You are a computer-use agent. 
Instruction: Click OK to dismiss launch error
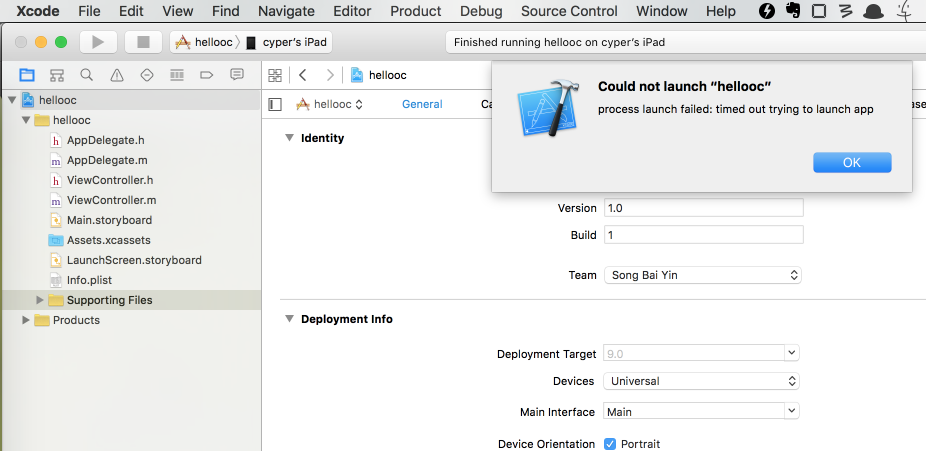click(851, 163)
